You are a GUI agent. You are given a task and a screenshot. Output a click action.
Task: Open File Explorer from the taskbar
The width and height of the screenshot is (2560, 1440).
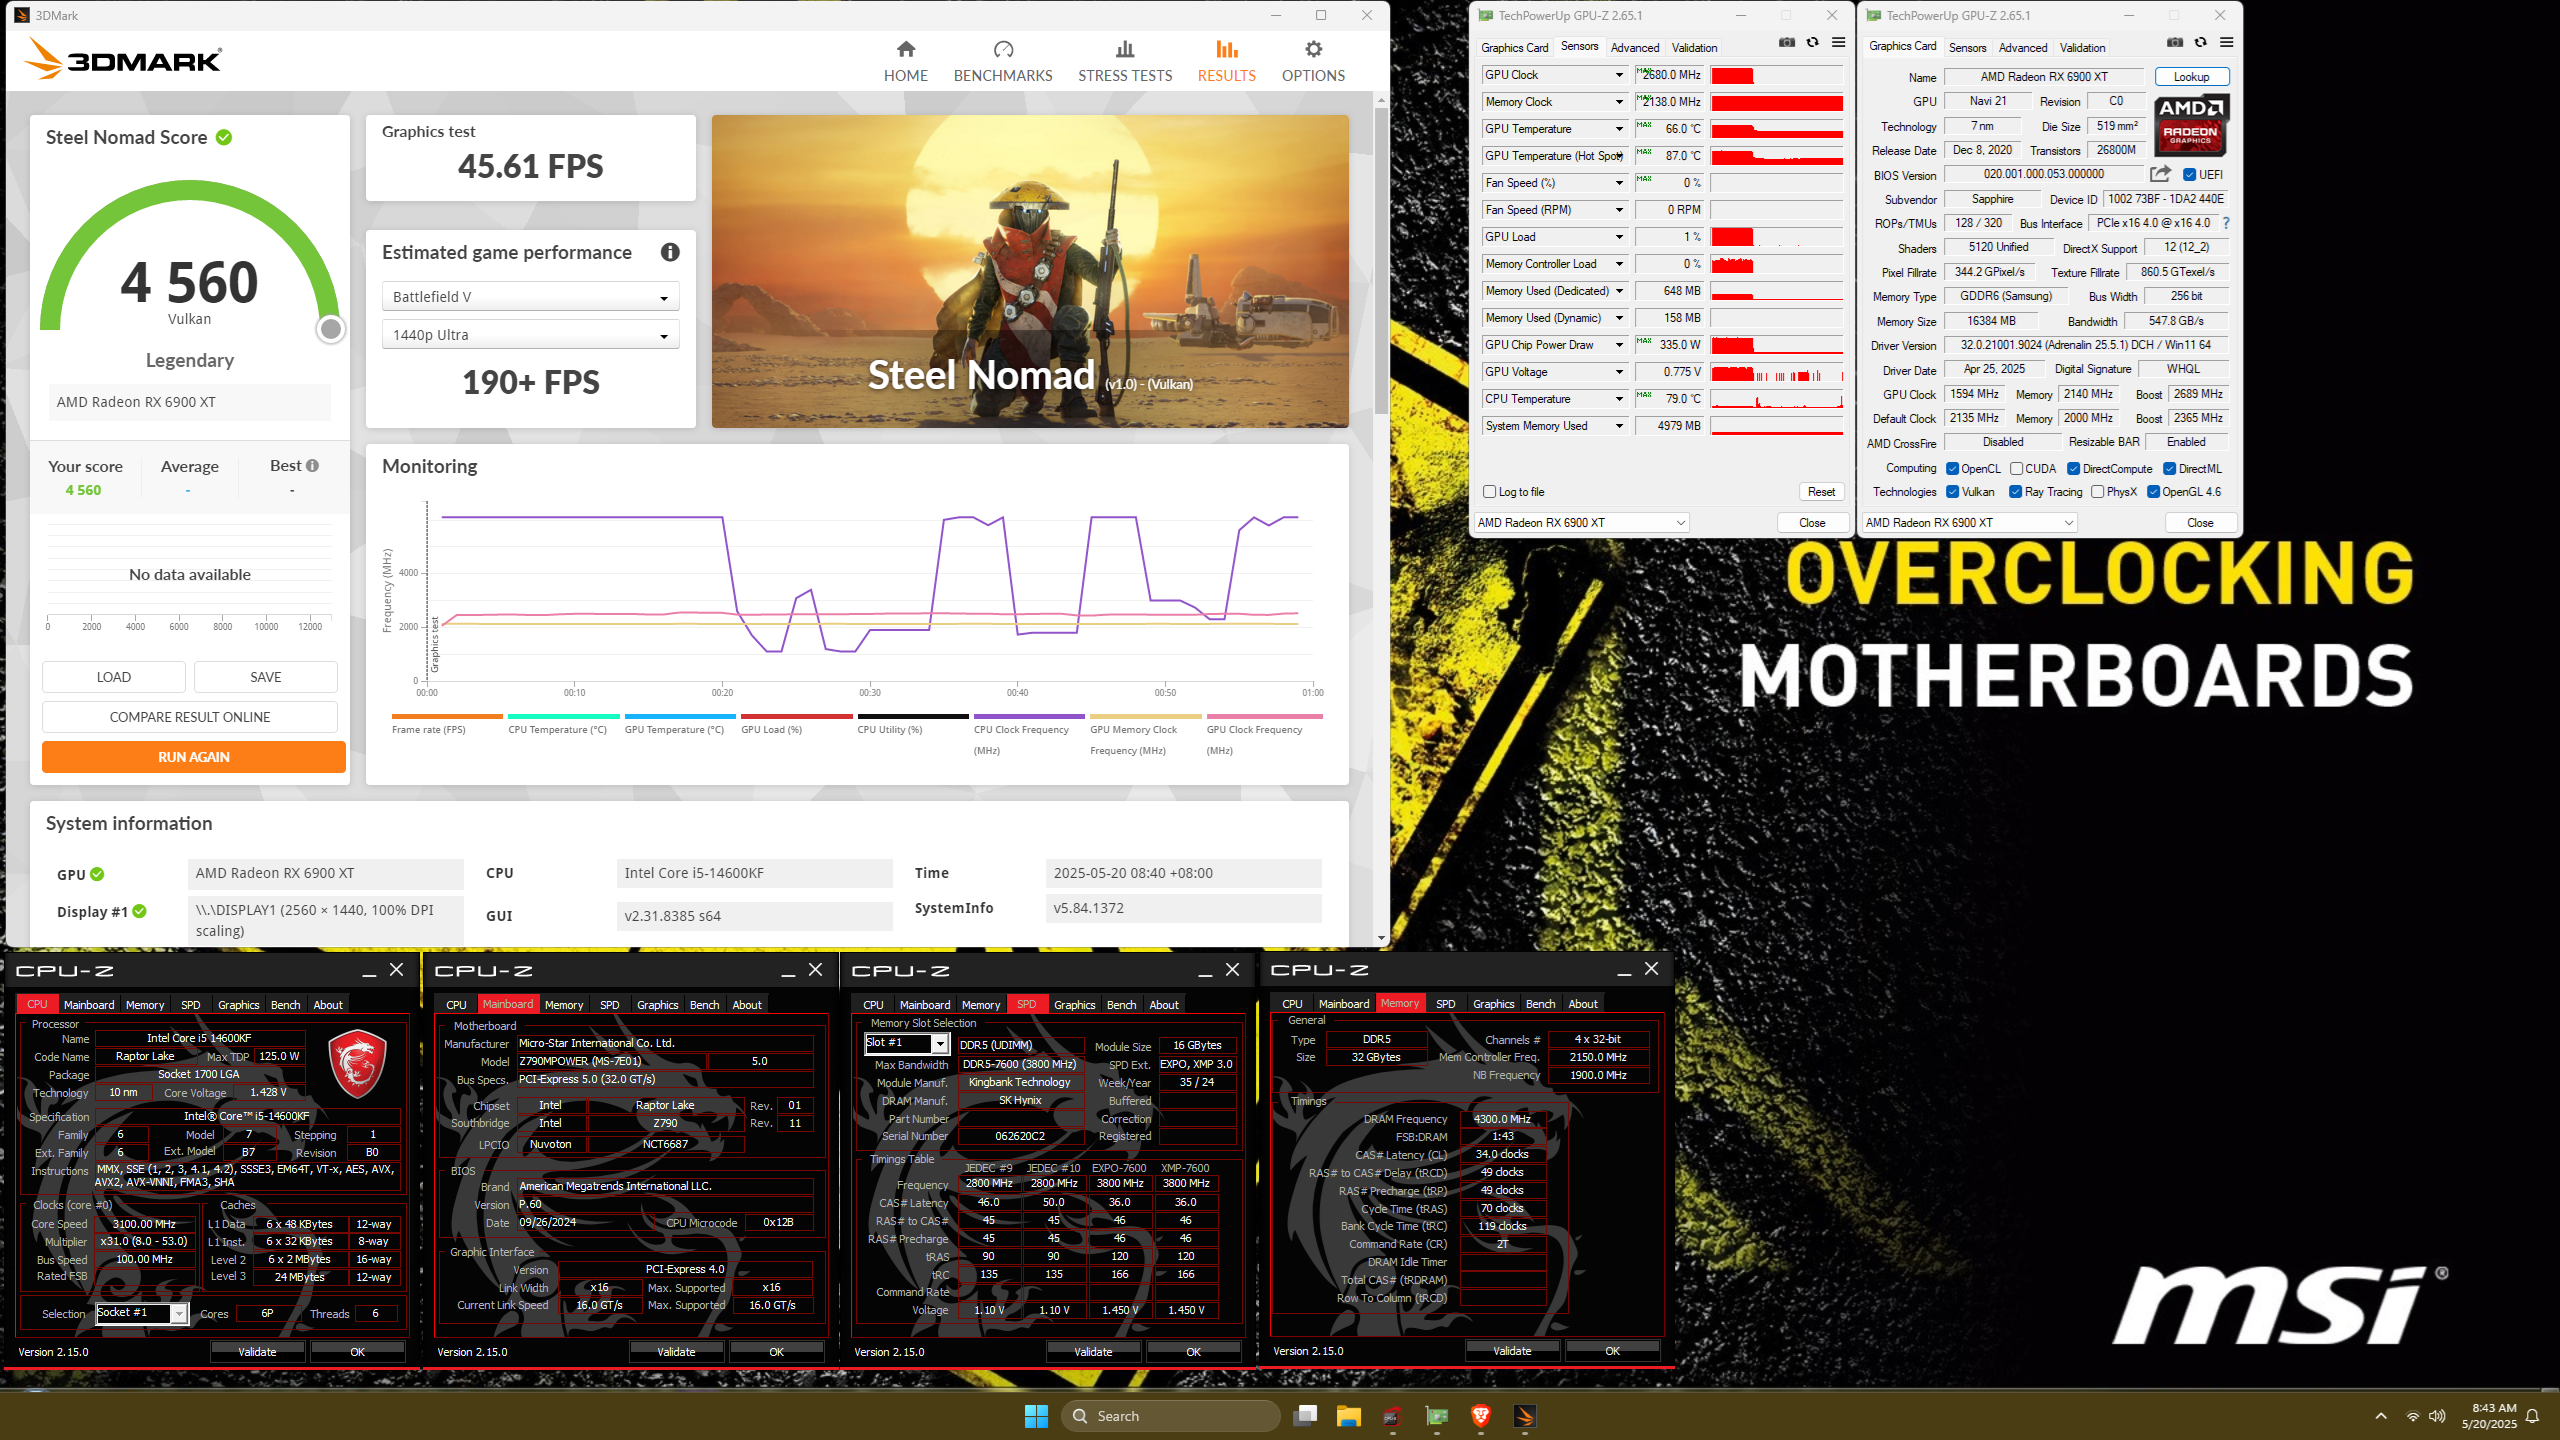(x=1349, y=1416)
